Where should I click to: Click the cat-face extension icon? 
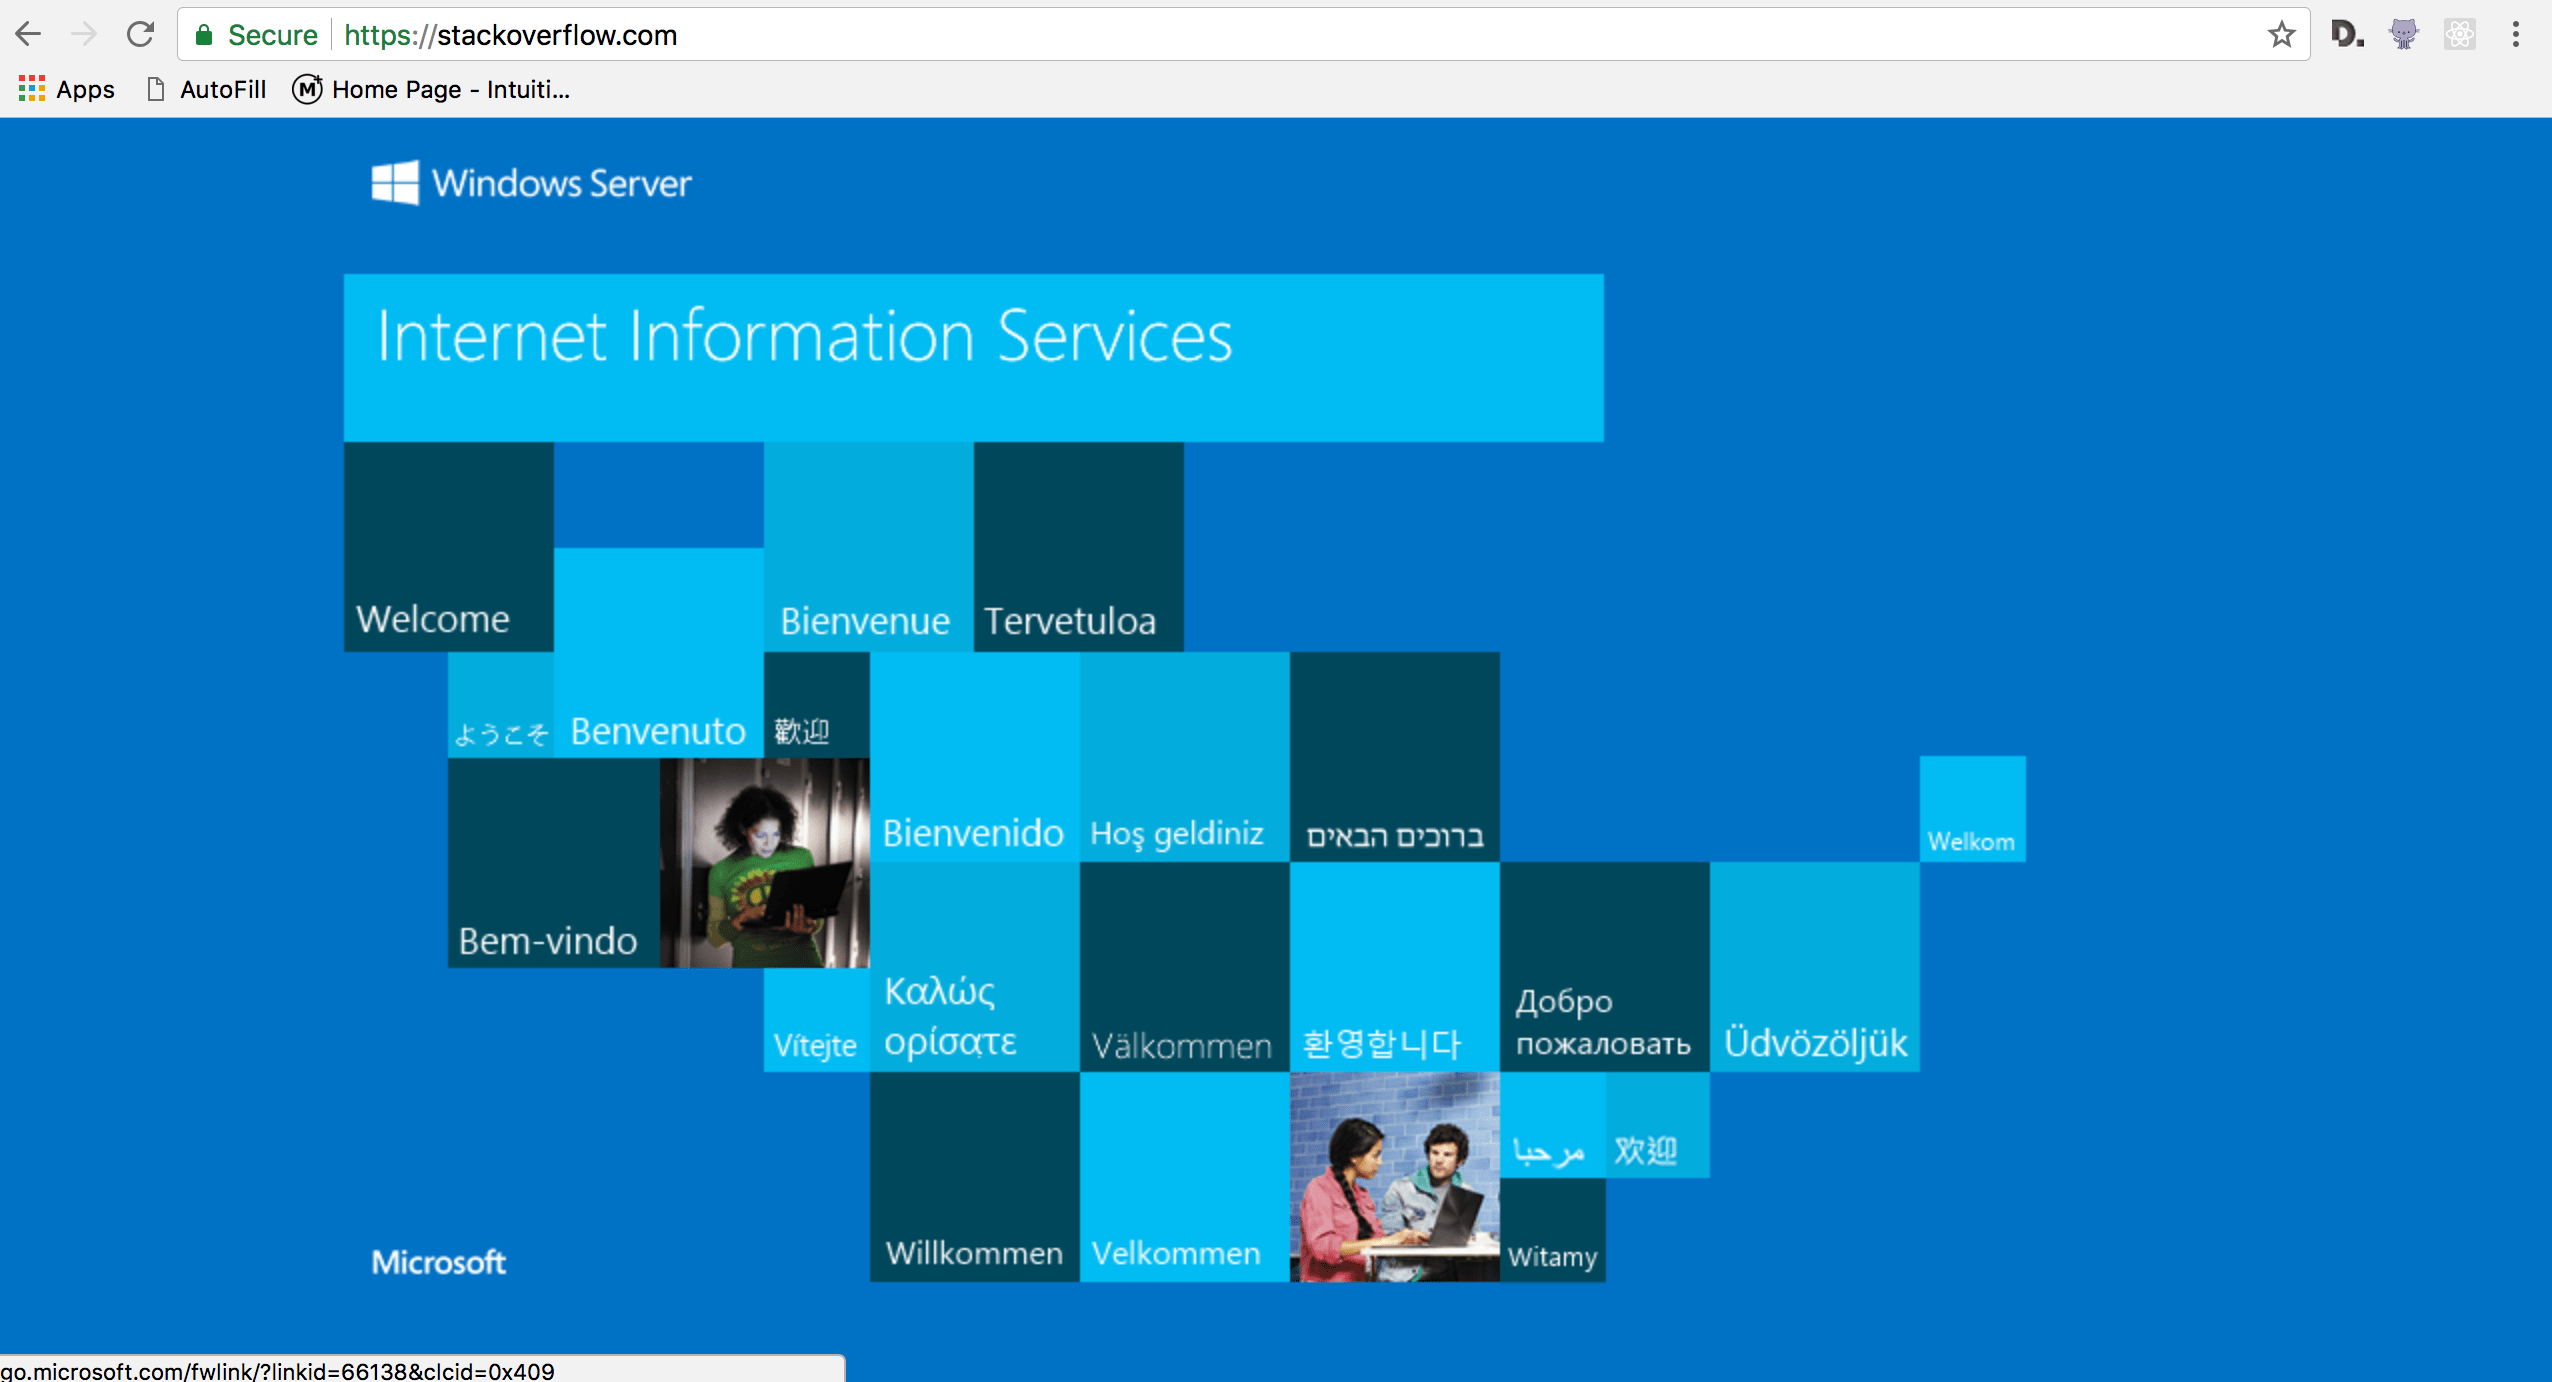pyautogui.click(x=2403, y=35)
